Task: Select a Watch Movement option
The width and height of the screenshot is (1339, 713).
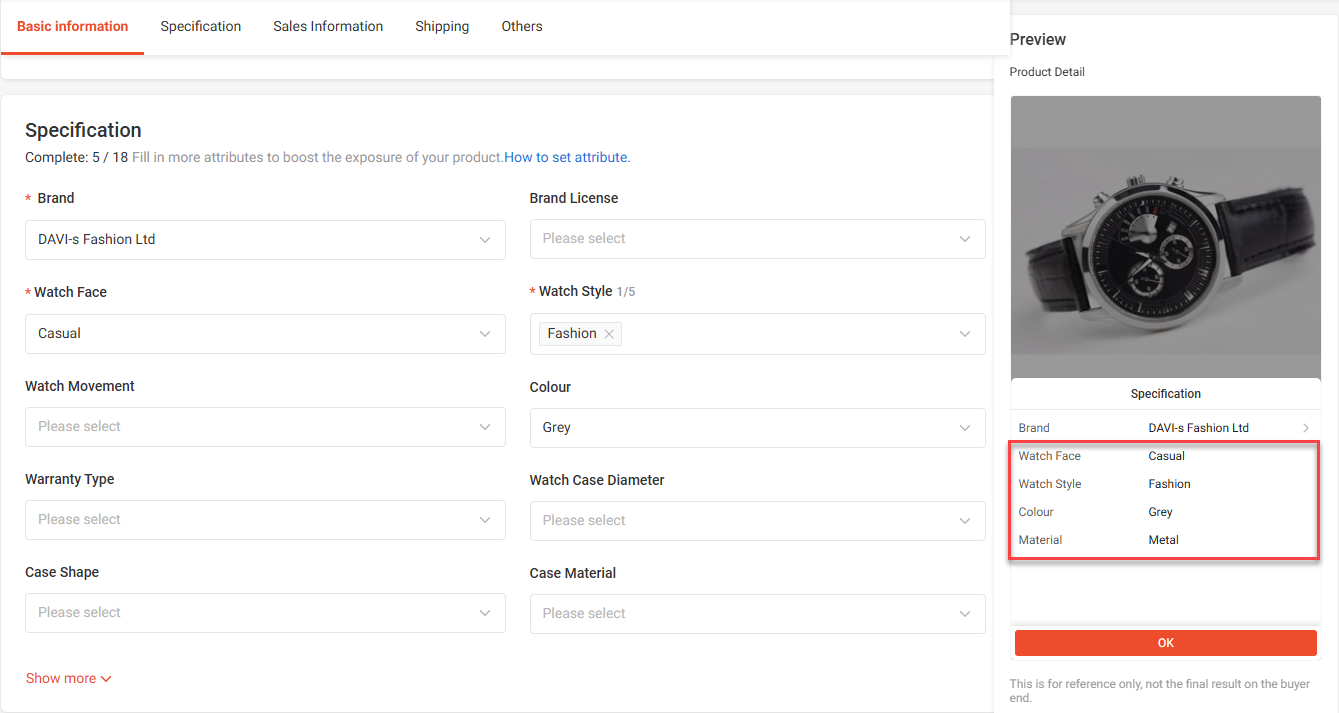Action: coord(265,427)
